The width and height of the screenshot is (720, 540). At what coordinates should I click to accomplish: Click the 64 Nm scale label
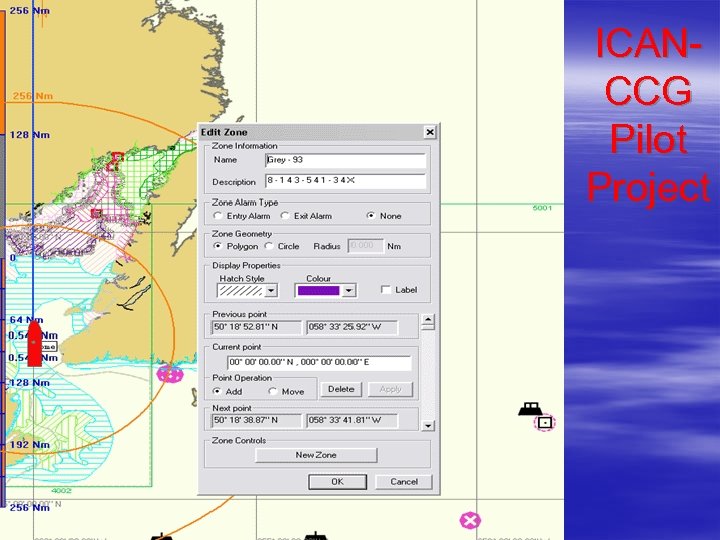coord(27,320)
